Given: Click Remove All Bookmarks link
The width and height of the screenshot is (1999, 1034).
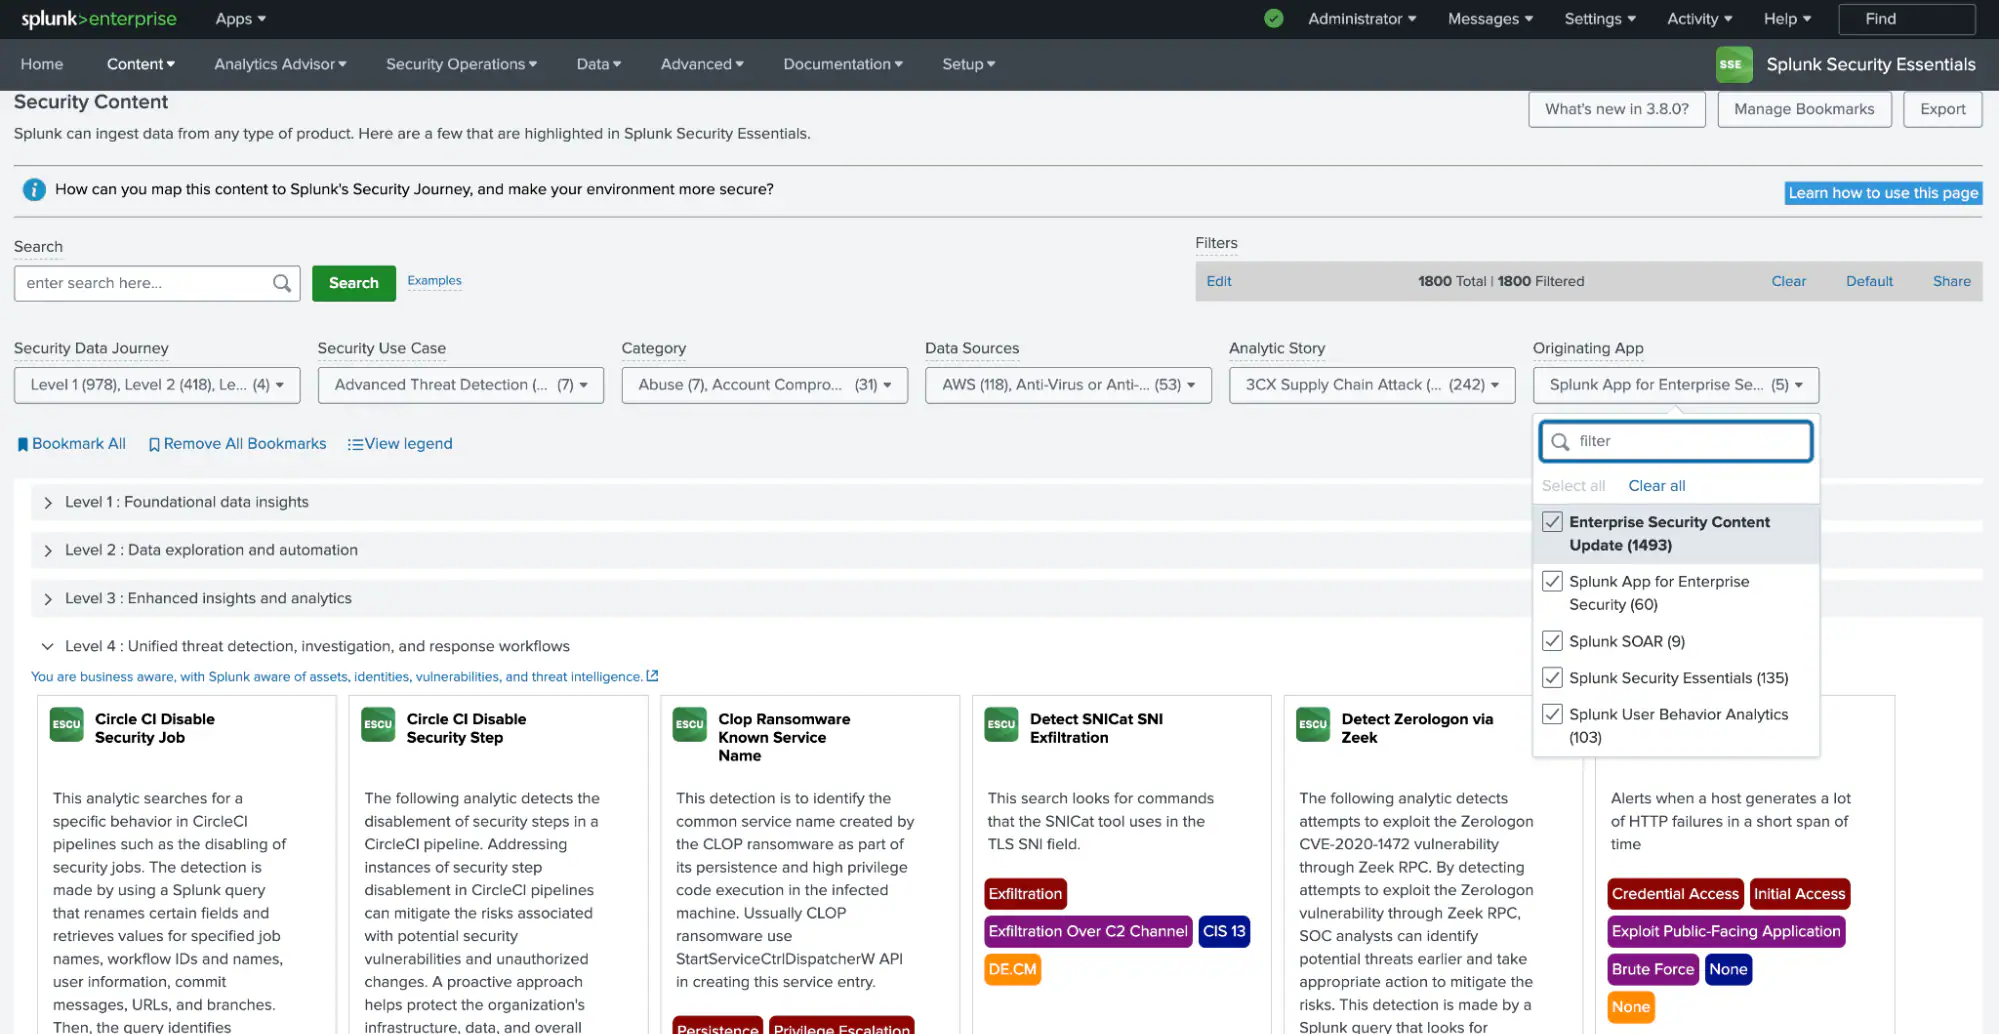Looking at the screenshot, I should tap(237, 444).
